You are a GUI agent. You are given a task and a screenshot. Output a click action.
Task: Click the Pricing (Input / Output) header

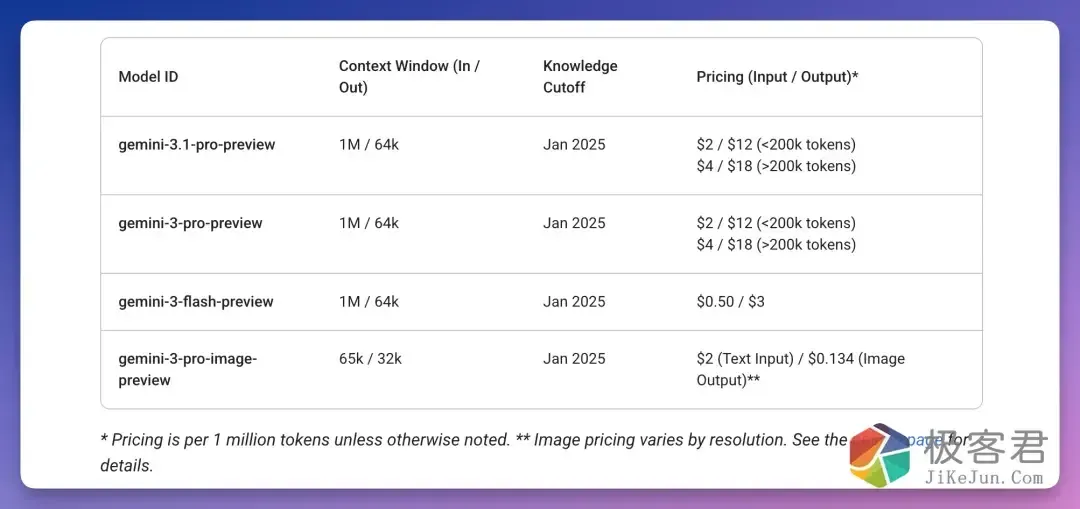[777, 77]
